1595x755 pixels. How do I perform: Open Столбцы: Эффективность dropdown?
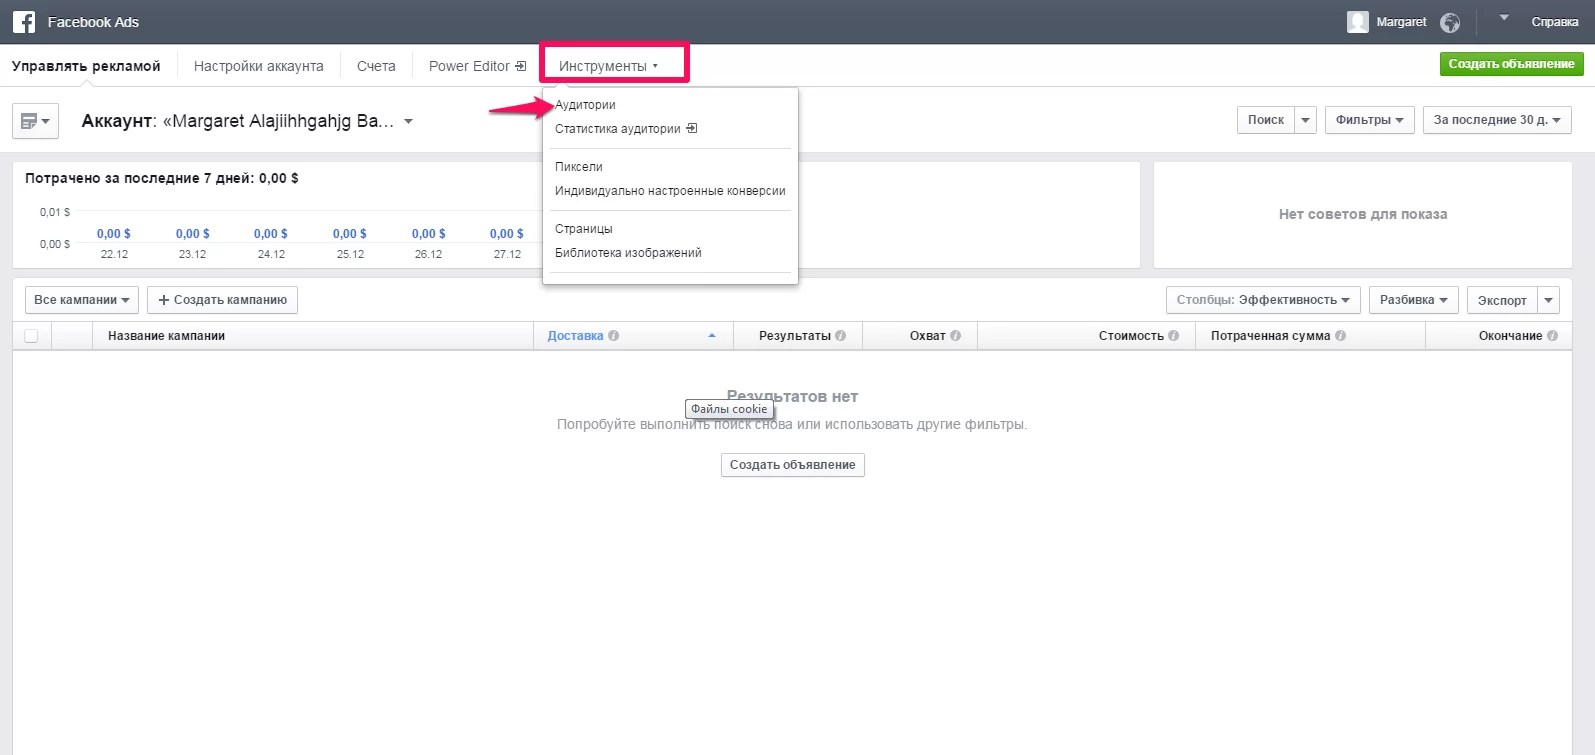pyautogui.click(x=1263, y=300)
